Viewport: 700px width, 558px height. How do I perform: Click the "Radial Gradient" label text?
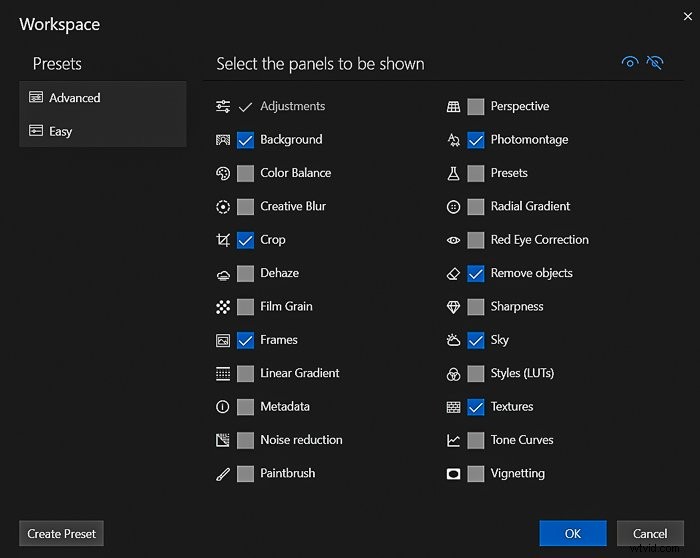coord(530,206)
